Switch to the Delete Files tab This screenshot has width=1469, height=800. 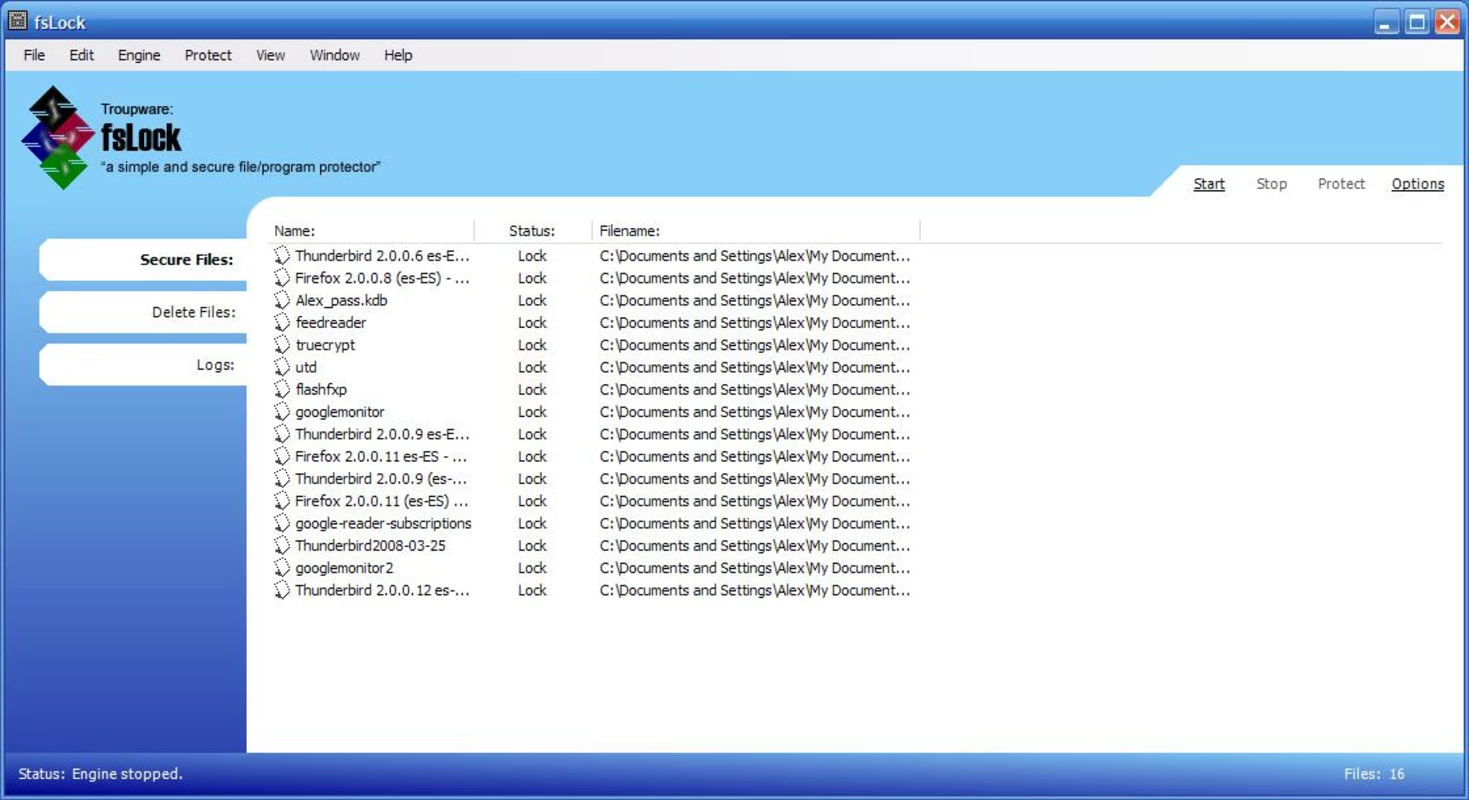tap(143, 312)
